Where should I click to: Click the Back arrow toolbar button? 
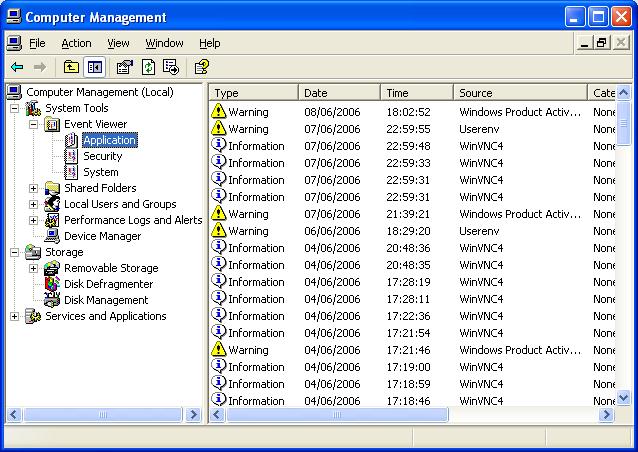click(17, 67)
